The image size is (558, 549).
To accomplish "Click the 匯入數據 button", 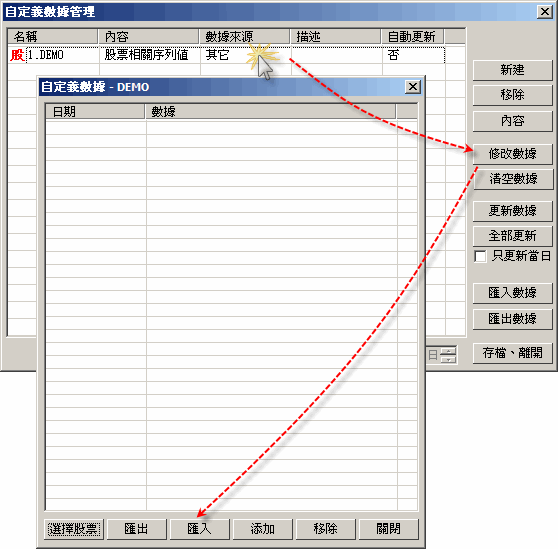I will click(512, 293).
